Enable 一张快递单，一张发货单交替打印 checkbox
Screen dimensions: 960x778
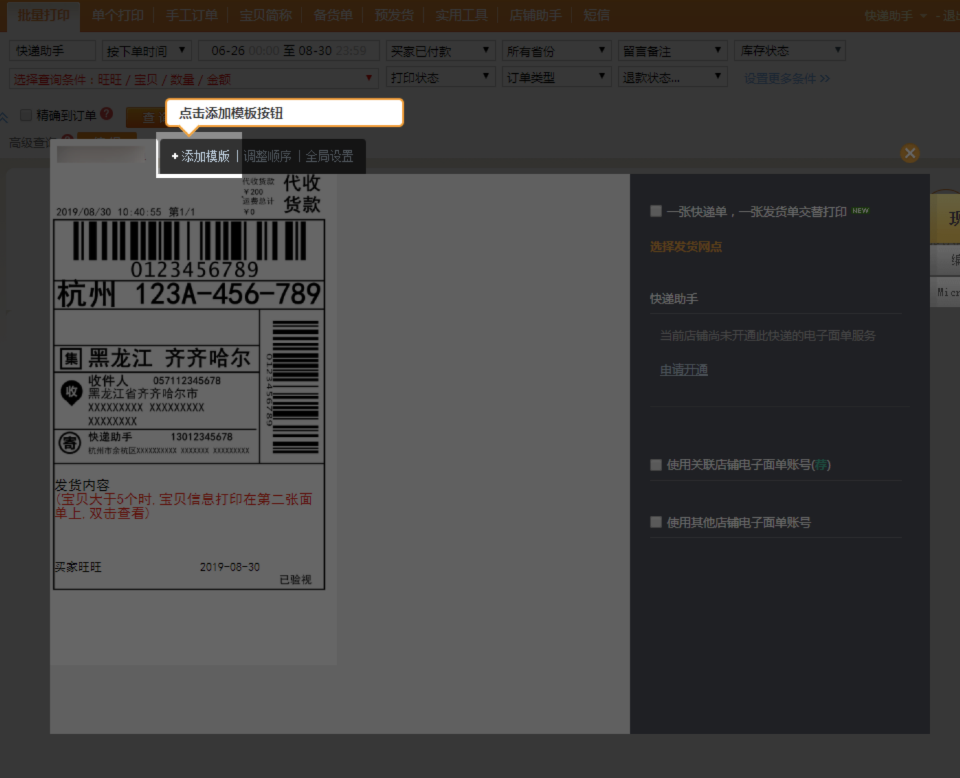(656, 211)
